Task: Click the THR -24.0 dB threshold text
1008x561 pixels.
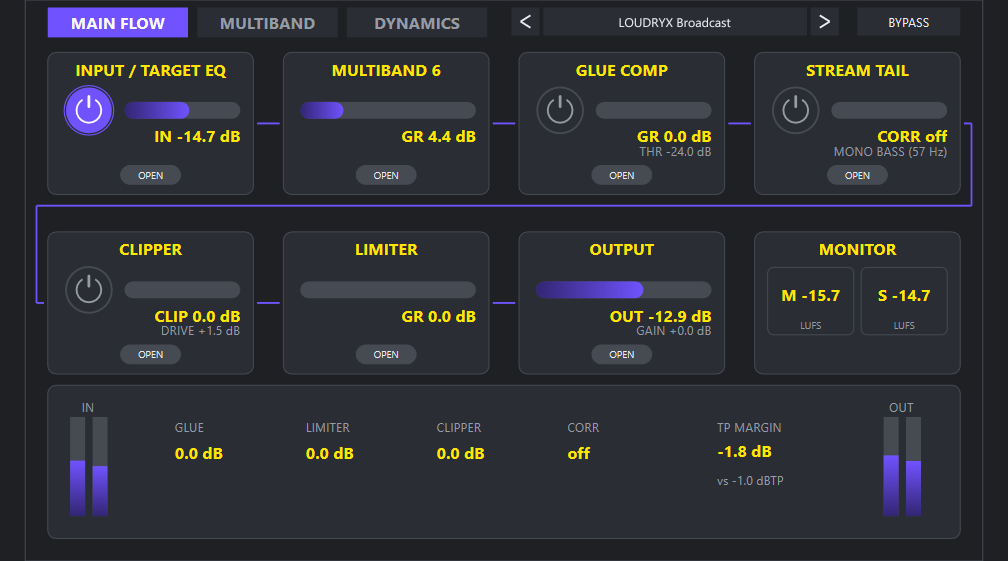Action: click(x=675, y=152)
